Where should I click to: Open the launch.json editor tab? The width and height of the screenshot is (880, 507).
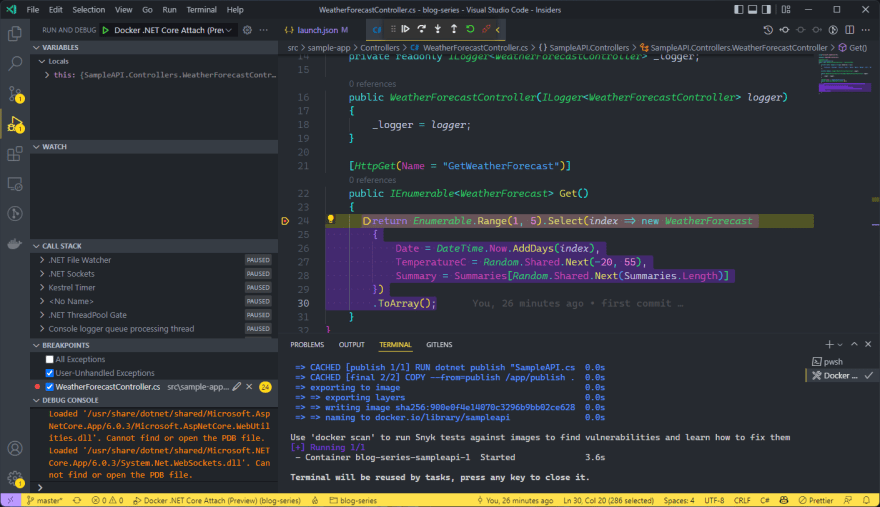point(317,30)
